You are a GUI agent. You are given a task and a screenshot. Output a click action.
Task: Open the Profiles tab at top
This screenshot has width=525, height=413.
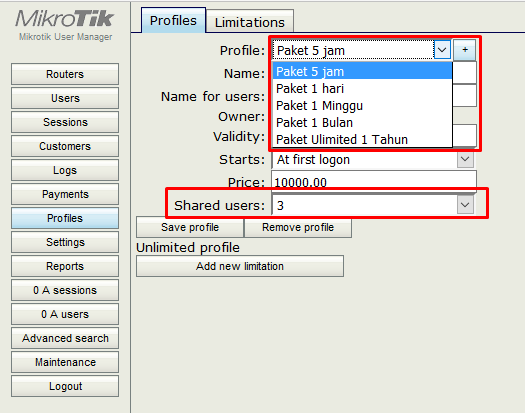click(x=173, y=20)
